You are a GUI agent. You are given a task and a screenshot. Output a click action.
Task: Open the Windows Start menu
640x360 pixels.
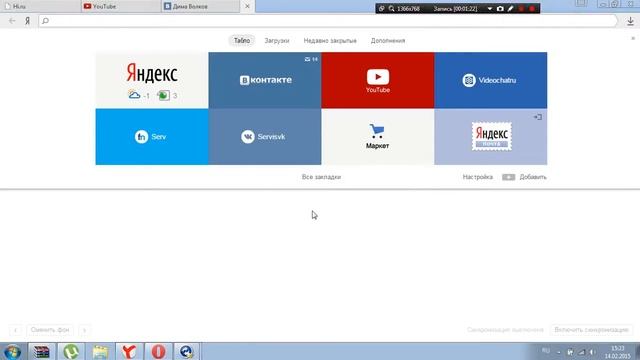(12, 351)
